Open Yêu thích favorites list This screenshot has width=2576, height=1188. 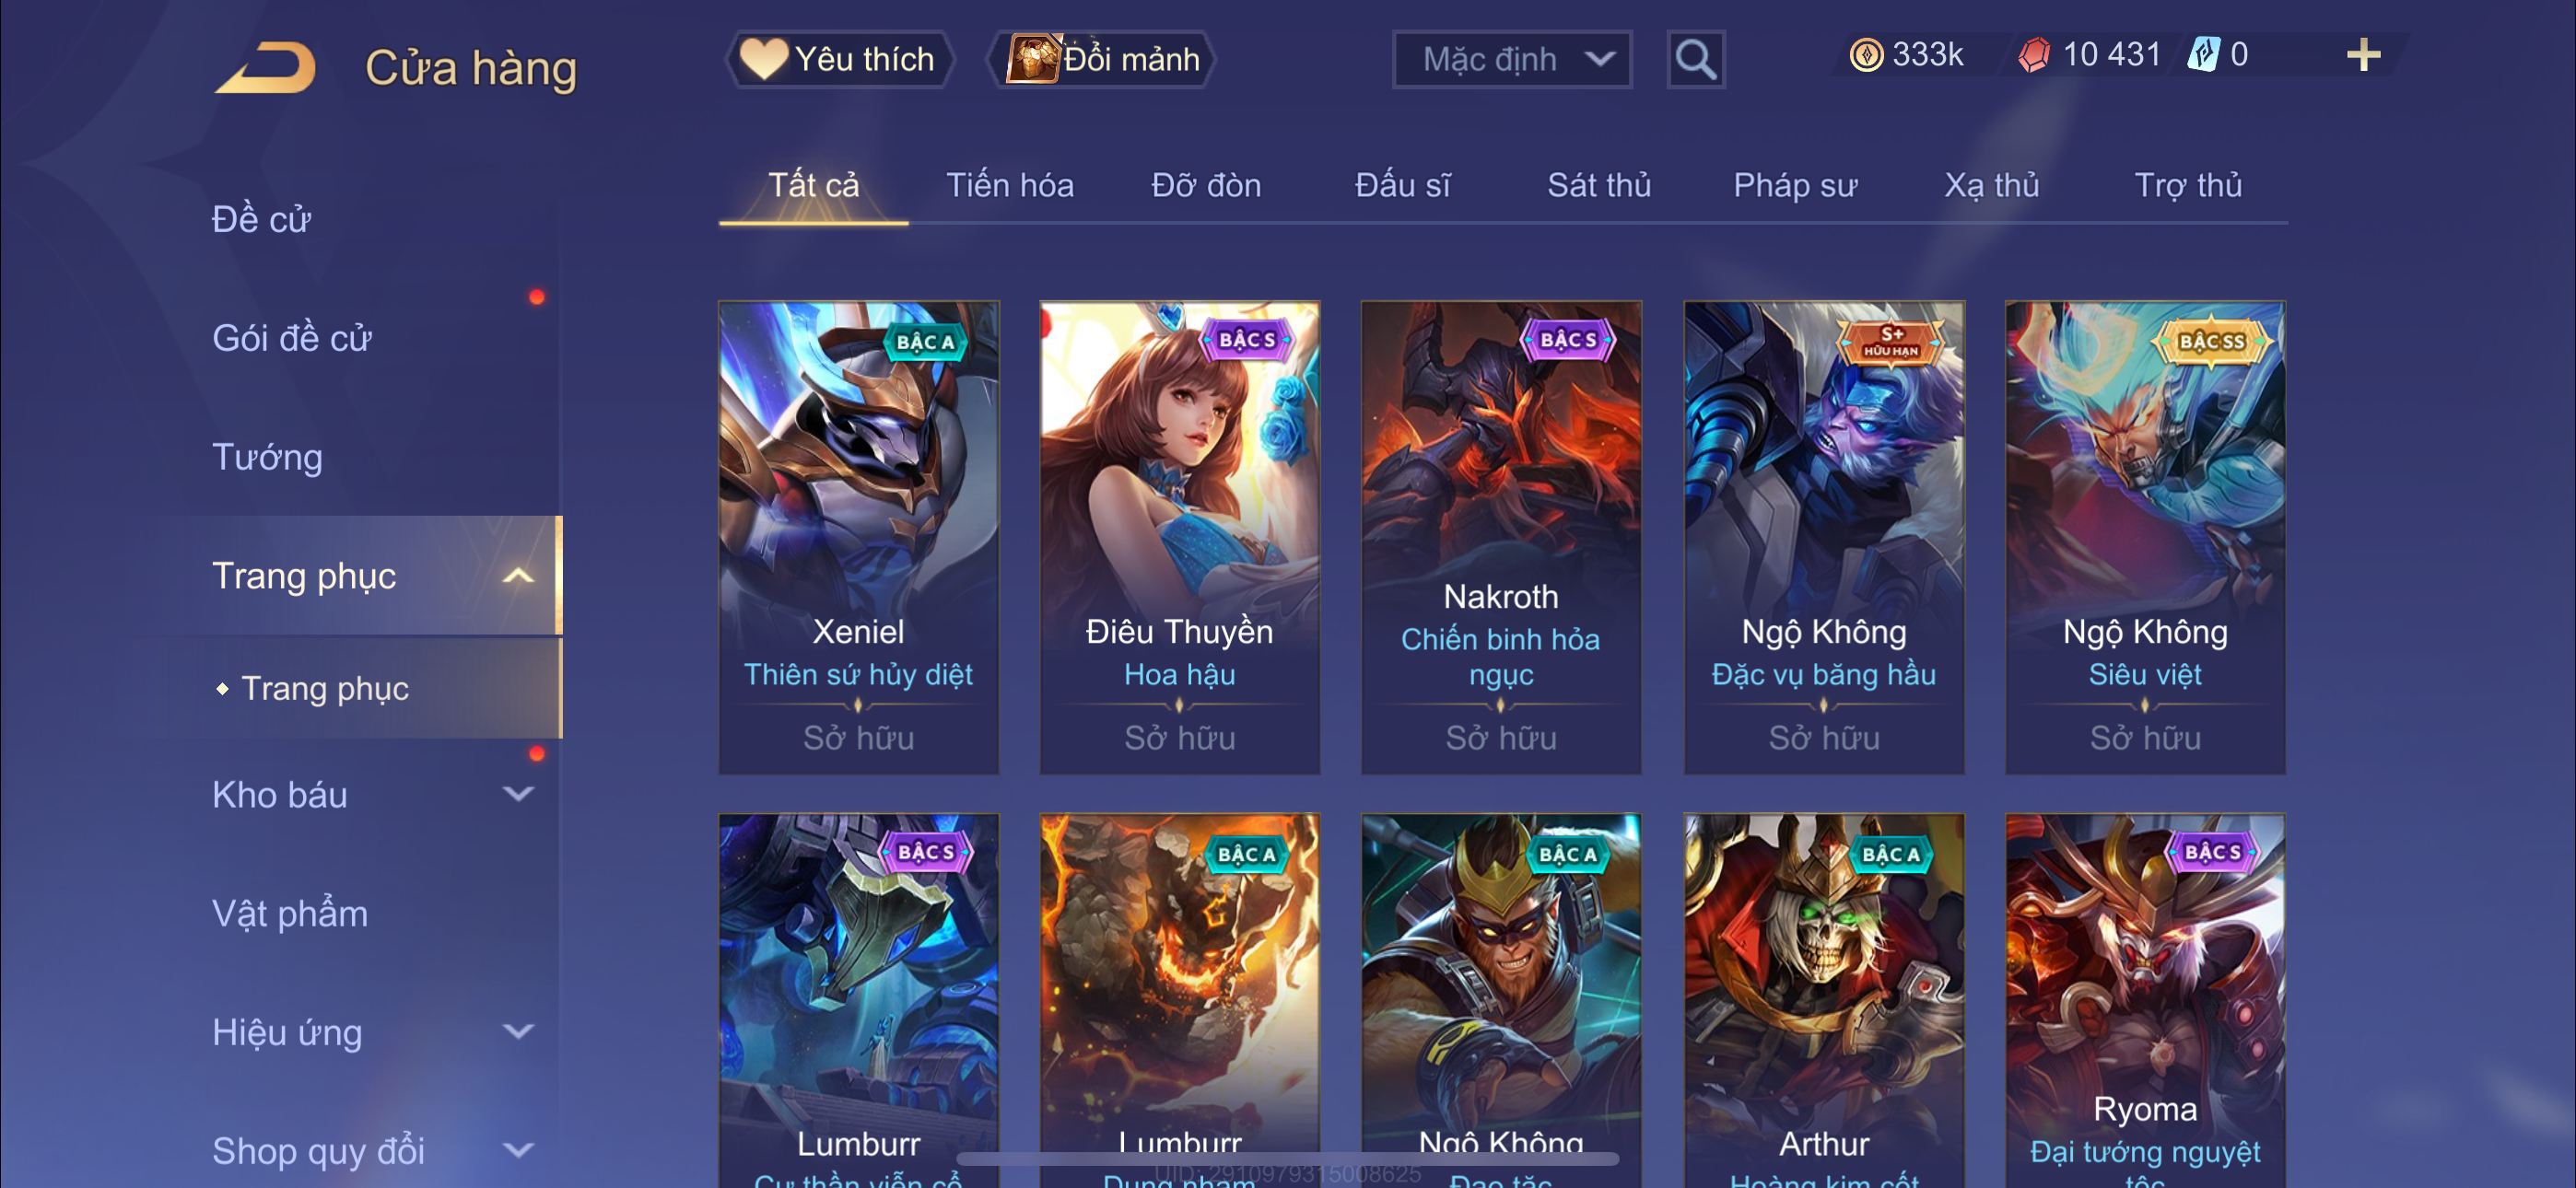click(x=838, y=60)
